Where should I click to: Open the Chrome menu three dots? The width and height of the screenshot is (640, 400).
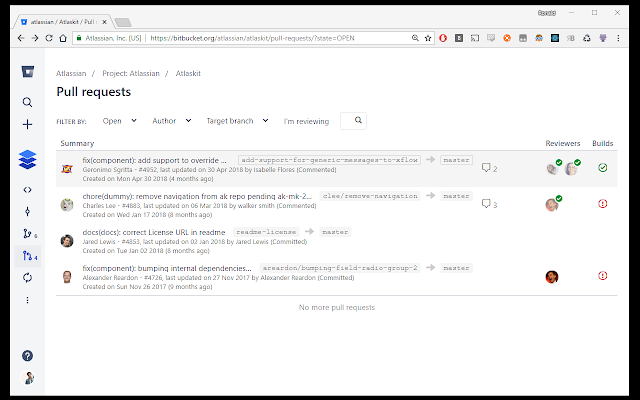point(618,38)
